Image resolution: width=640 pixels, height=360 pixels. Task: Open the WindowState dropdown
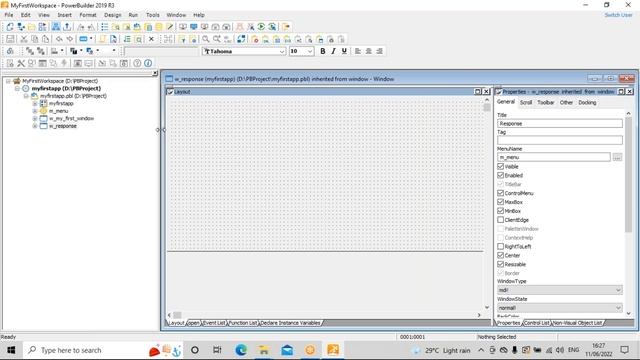[x=560, y=308]
